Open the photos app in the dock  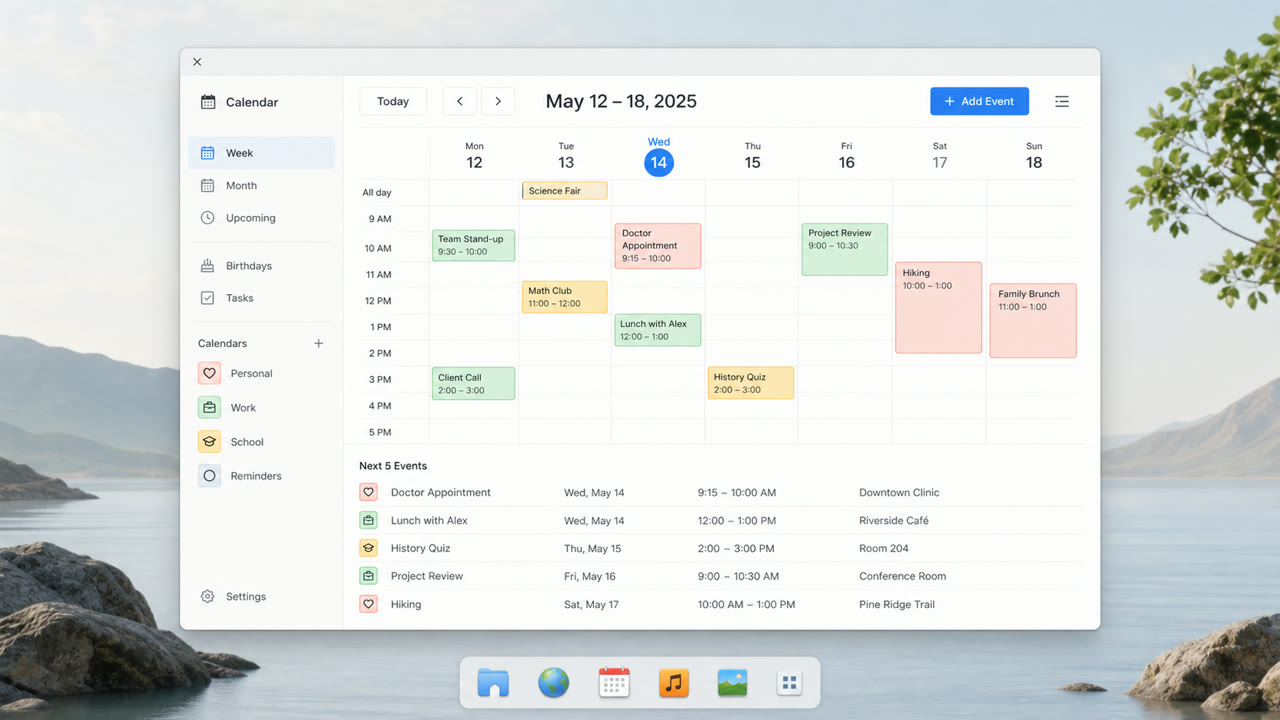tap(733, 683)
